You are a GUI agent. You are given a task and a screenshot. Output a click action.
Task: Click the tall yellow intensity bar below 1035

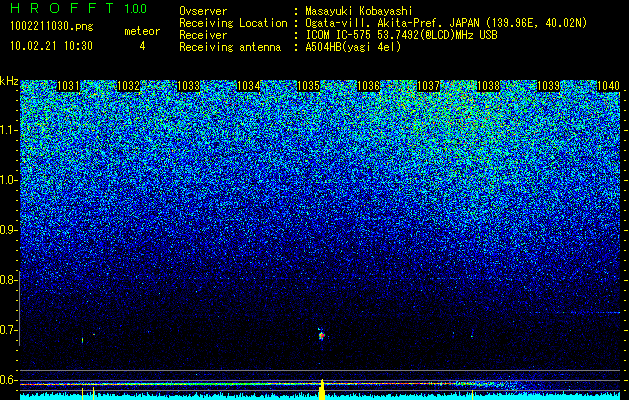pos(322,389)
